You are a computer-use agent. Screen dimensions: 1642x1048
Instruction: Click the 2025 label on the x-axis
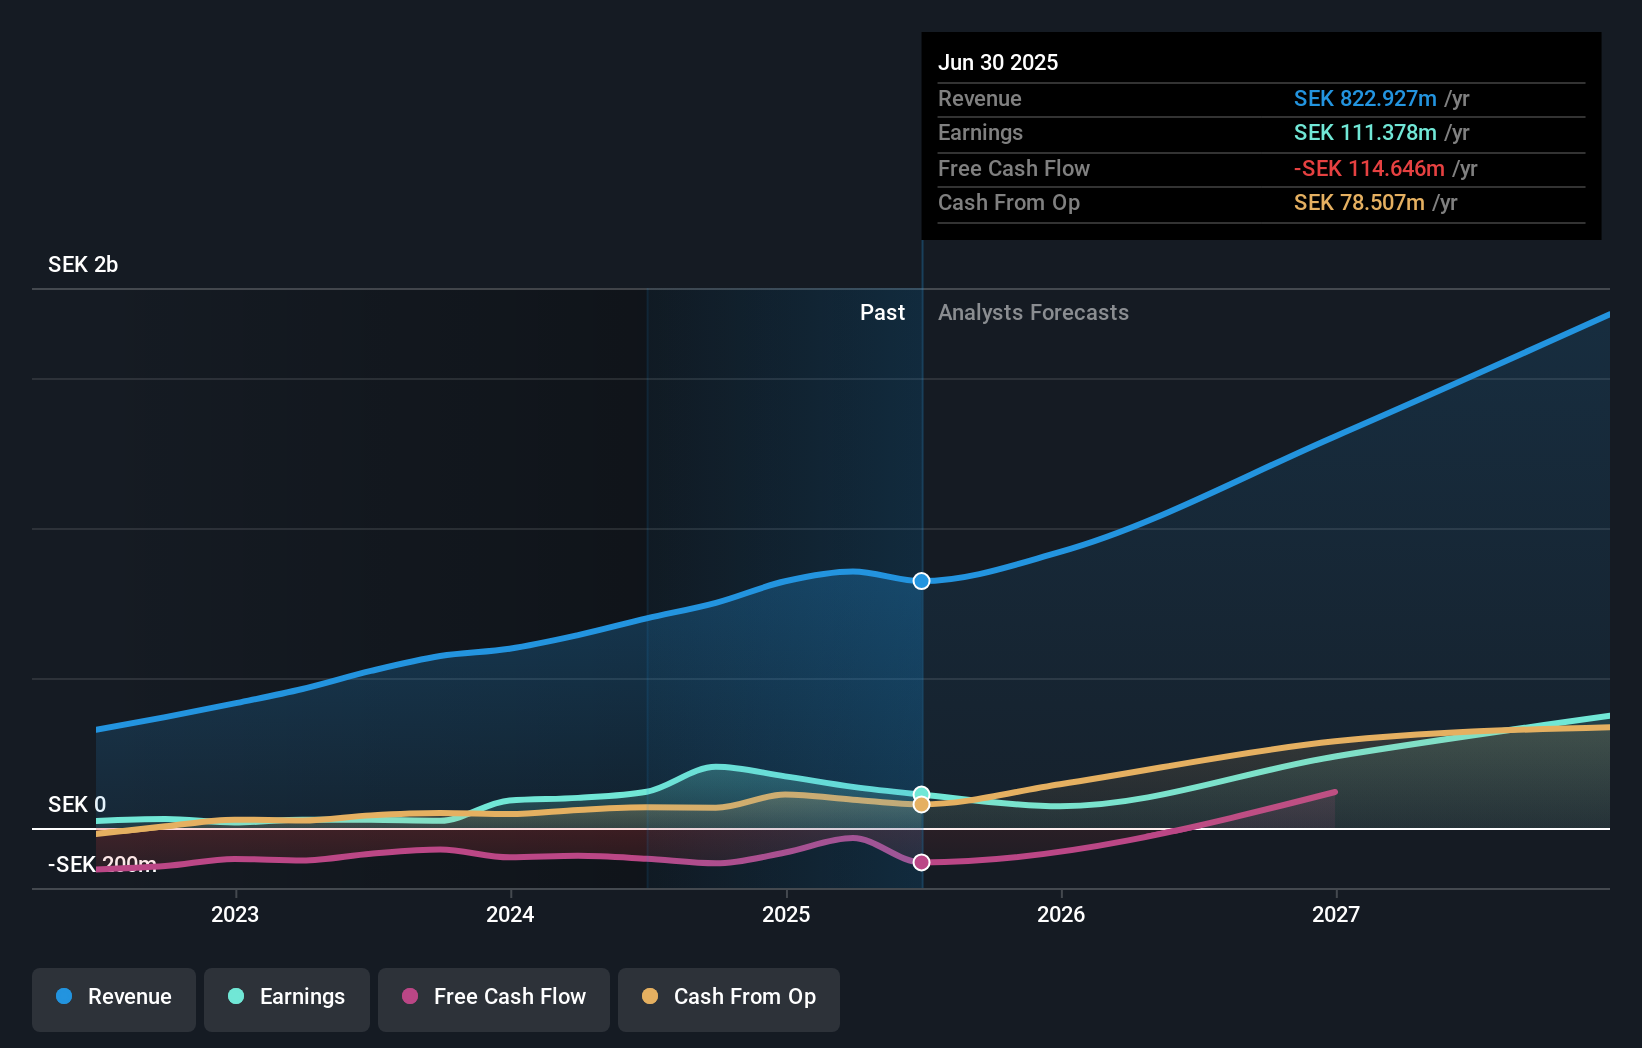786,914
